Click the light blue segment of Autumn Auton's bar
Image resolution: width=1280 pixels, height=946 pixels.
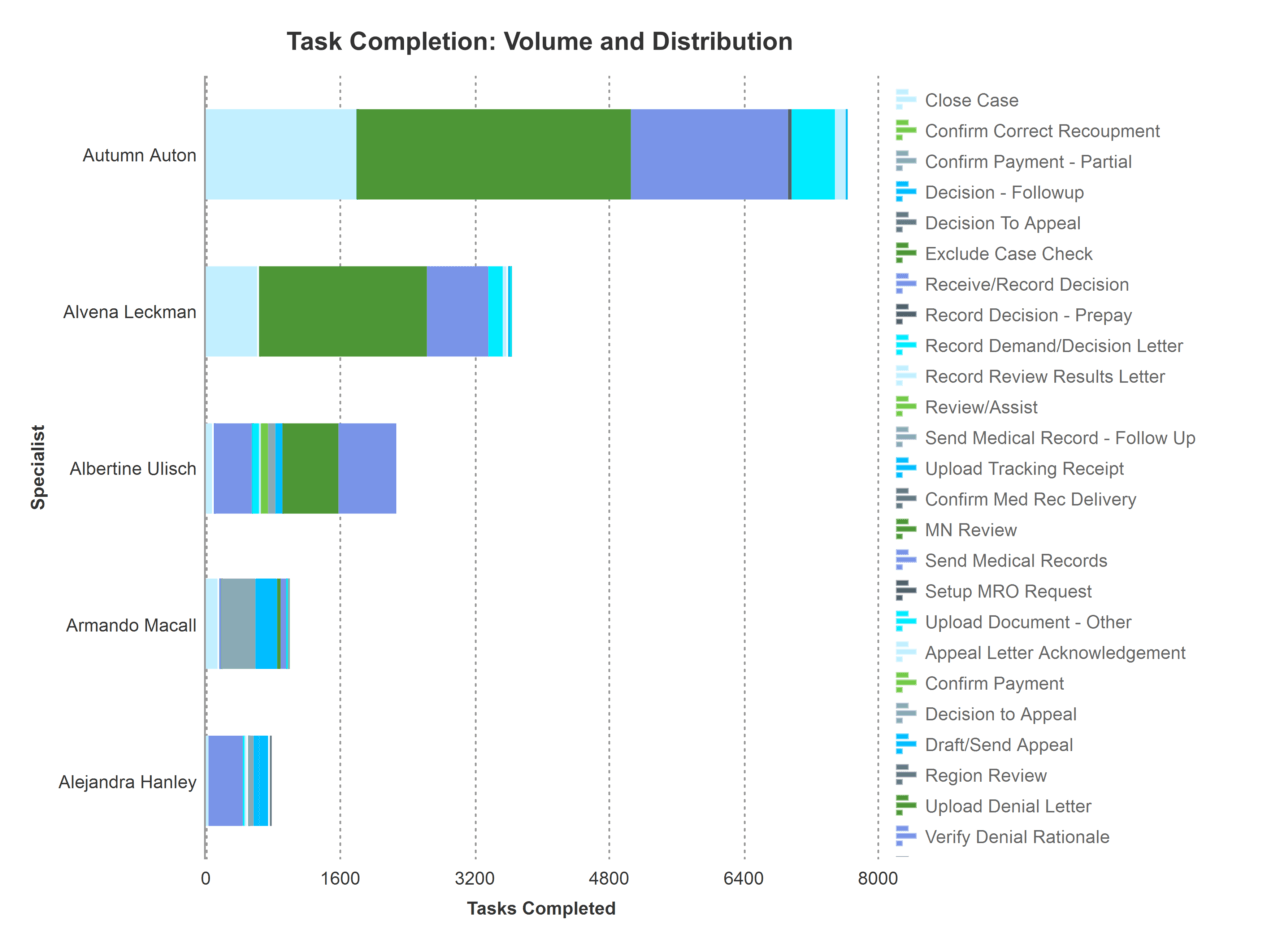coord(280,154)
